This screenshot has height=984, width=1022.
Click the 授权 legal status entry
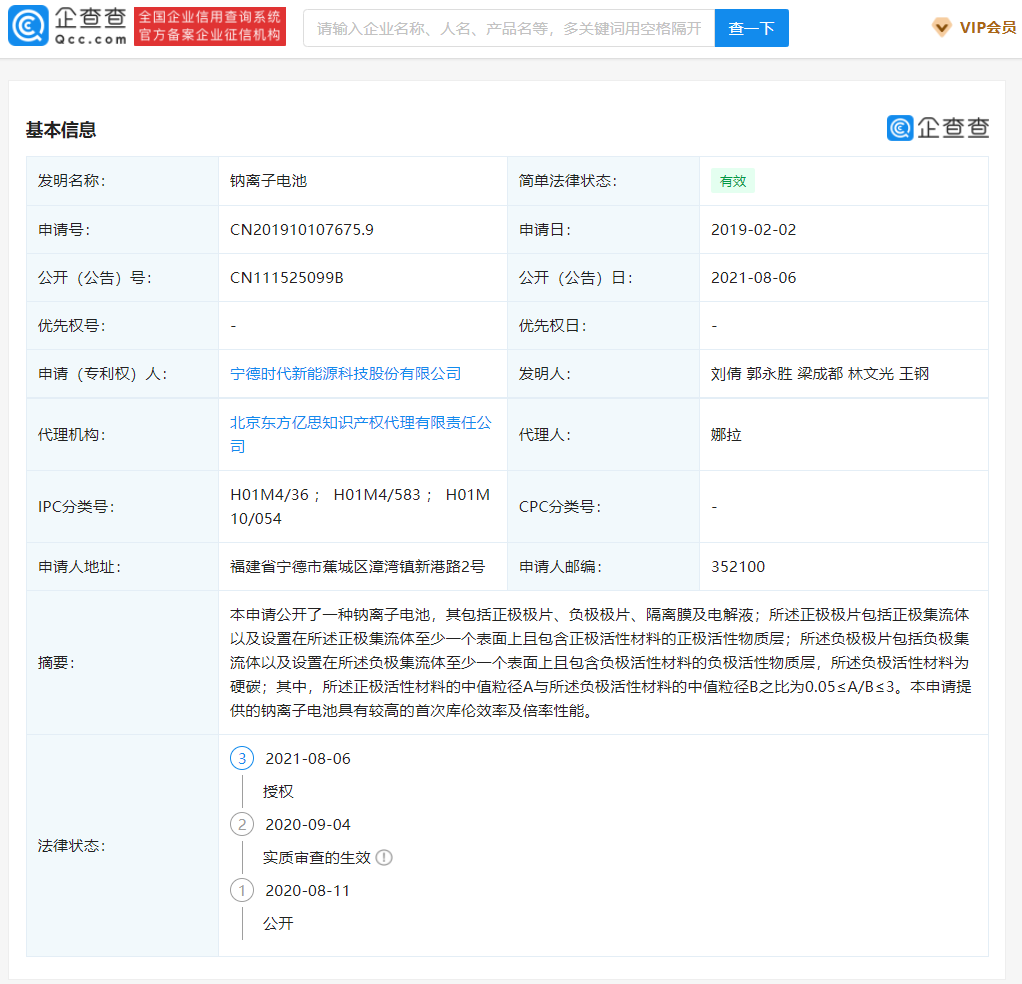click(278, 791)
